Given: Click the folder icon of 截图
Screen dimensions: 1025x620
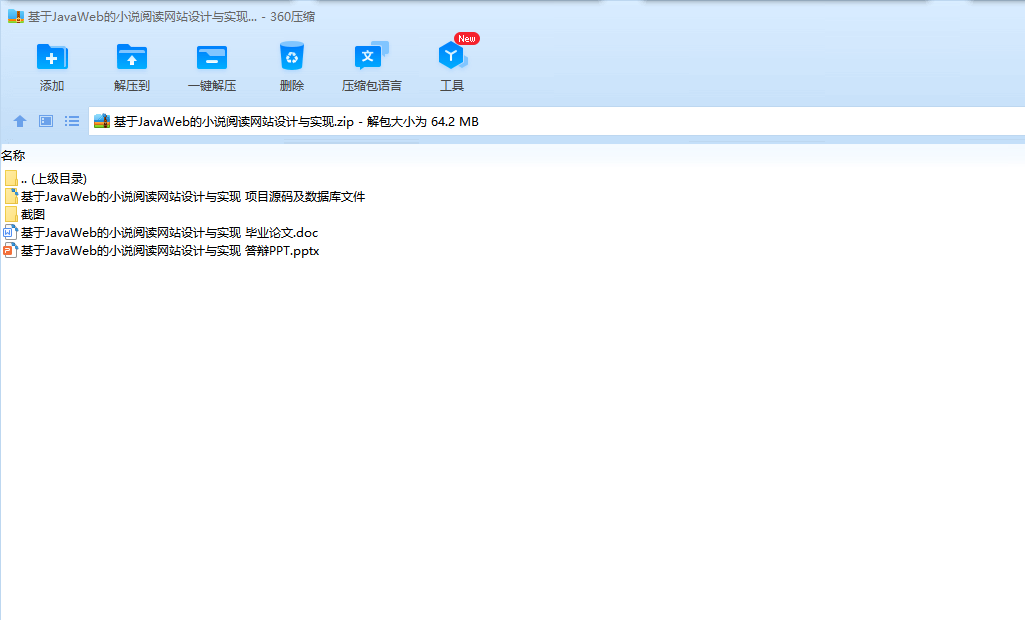Looking at the screenshot, I should pyautogui.click(x=10, y=215).
